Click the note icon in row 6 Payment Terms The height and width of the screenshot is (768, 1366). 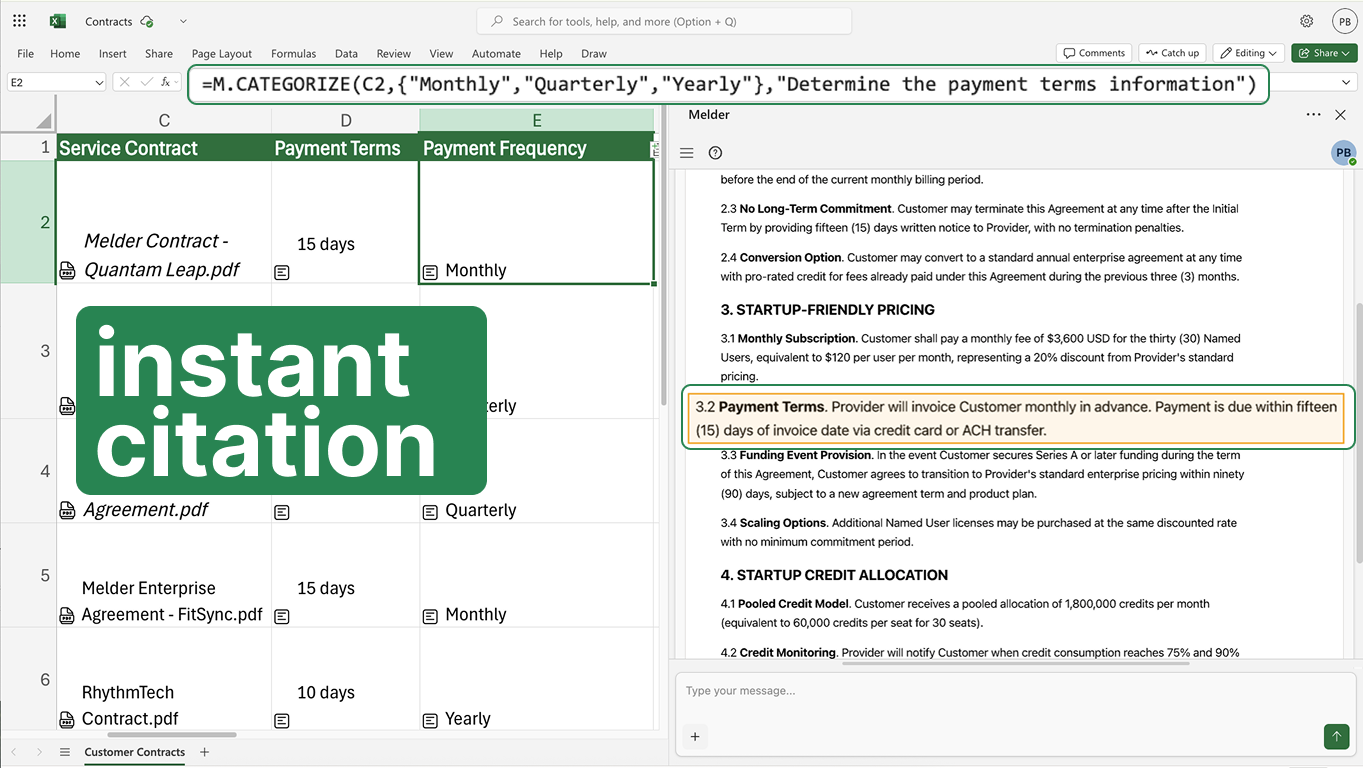pyautogui.click(x=282, y=720)
